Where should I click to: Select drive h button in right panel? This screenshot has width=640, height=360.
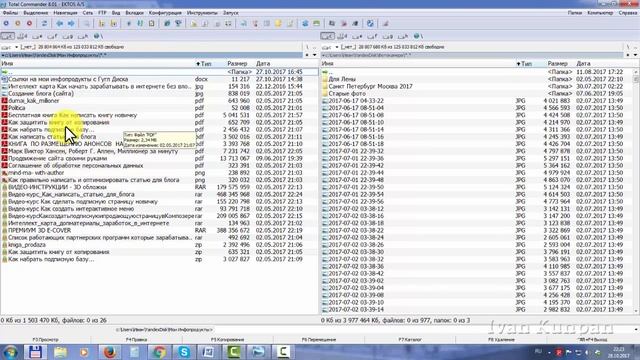coord(403,36)
